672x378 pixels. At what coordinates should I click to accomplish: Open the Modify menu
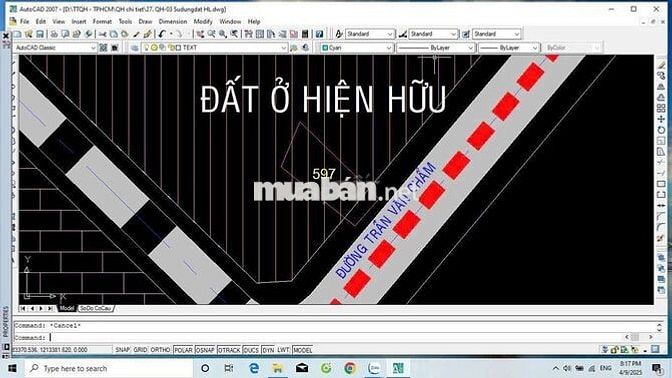click(203, 21)
